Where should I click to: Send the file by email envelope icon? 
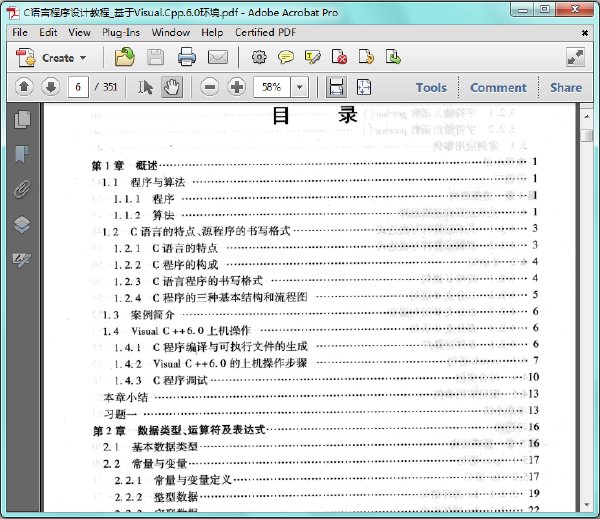pos(218,57)
